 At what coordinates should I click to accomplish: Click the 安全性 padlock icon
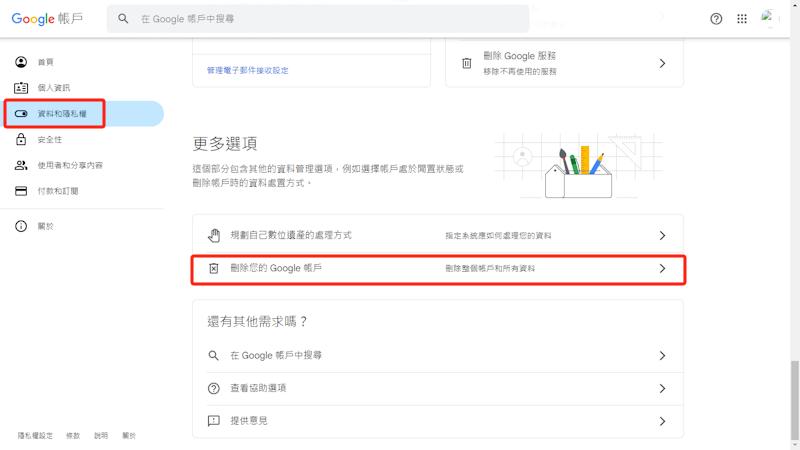[x=21, y=139]
